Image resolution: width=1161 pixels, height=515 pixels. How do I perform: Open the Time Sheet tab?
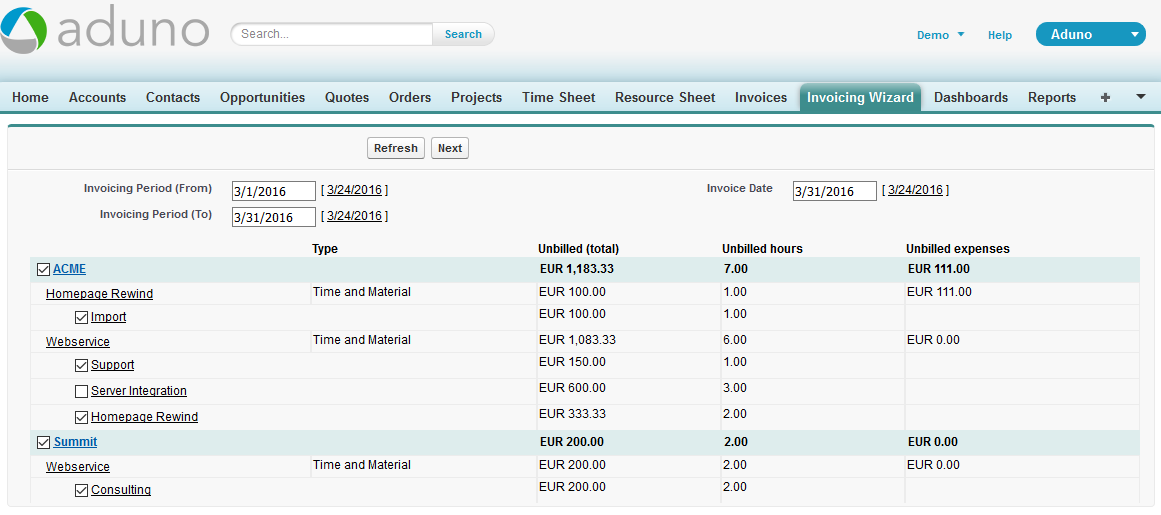coord(558,97)
